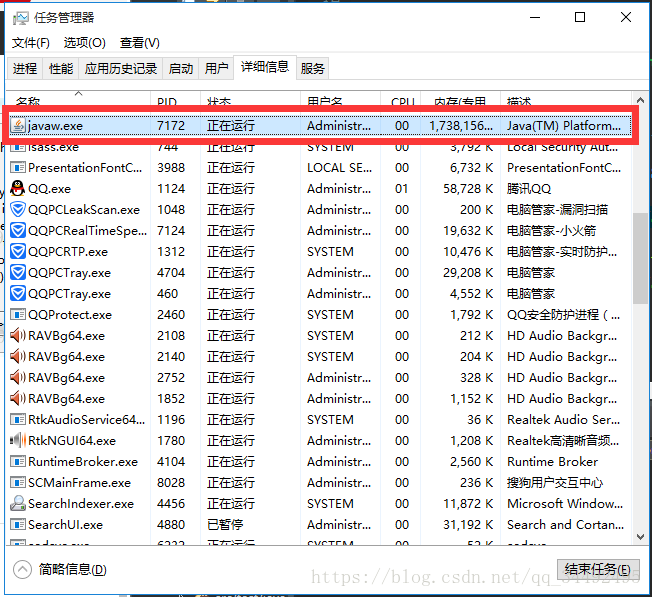Click CPU value 01 for QQ.exe
Viewport: 652px width, 597px height.
401,189
